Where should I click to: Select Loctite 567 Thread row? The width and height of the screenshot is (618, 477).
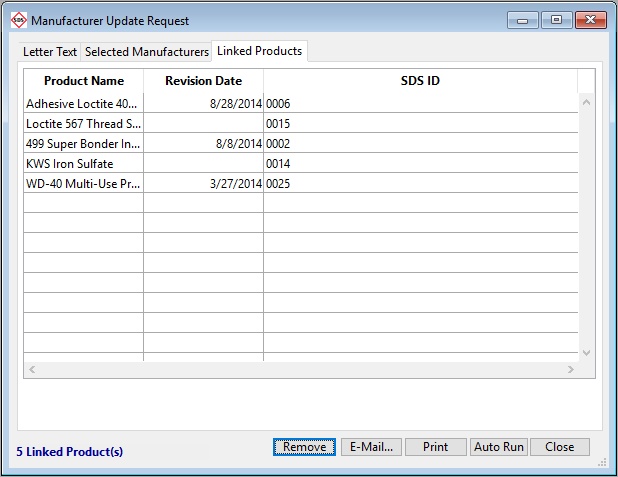(x=83, y=123)
